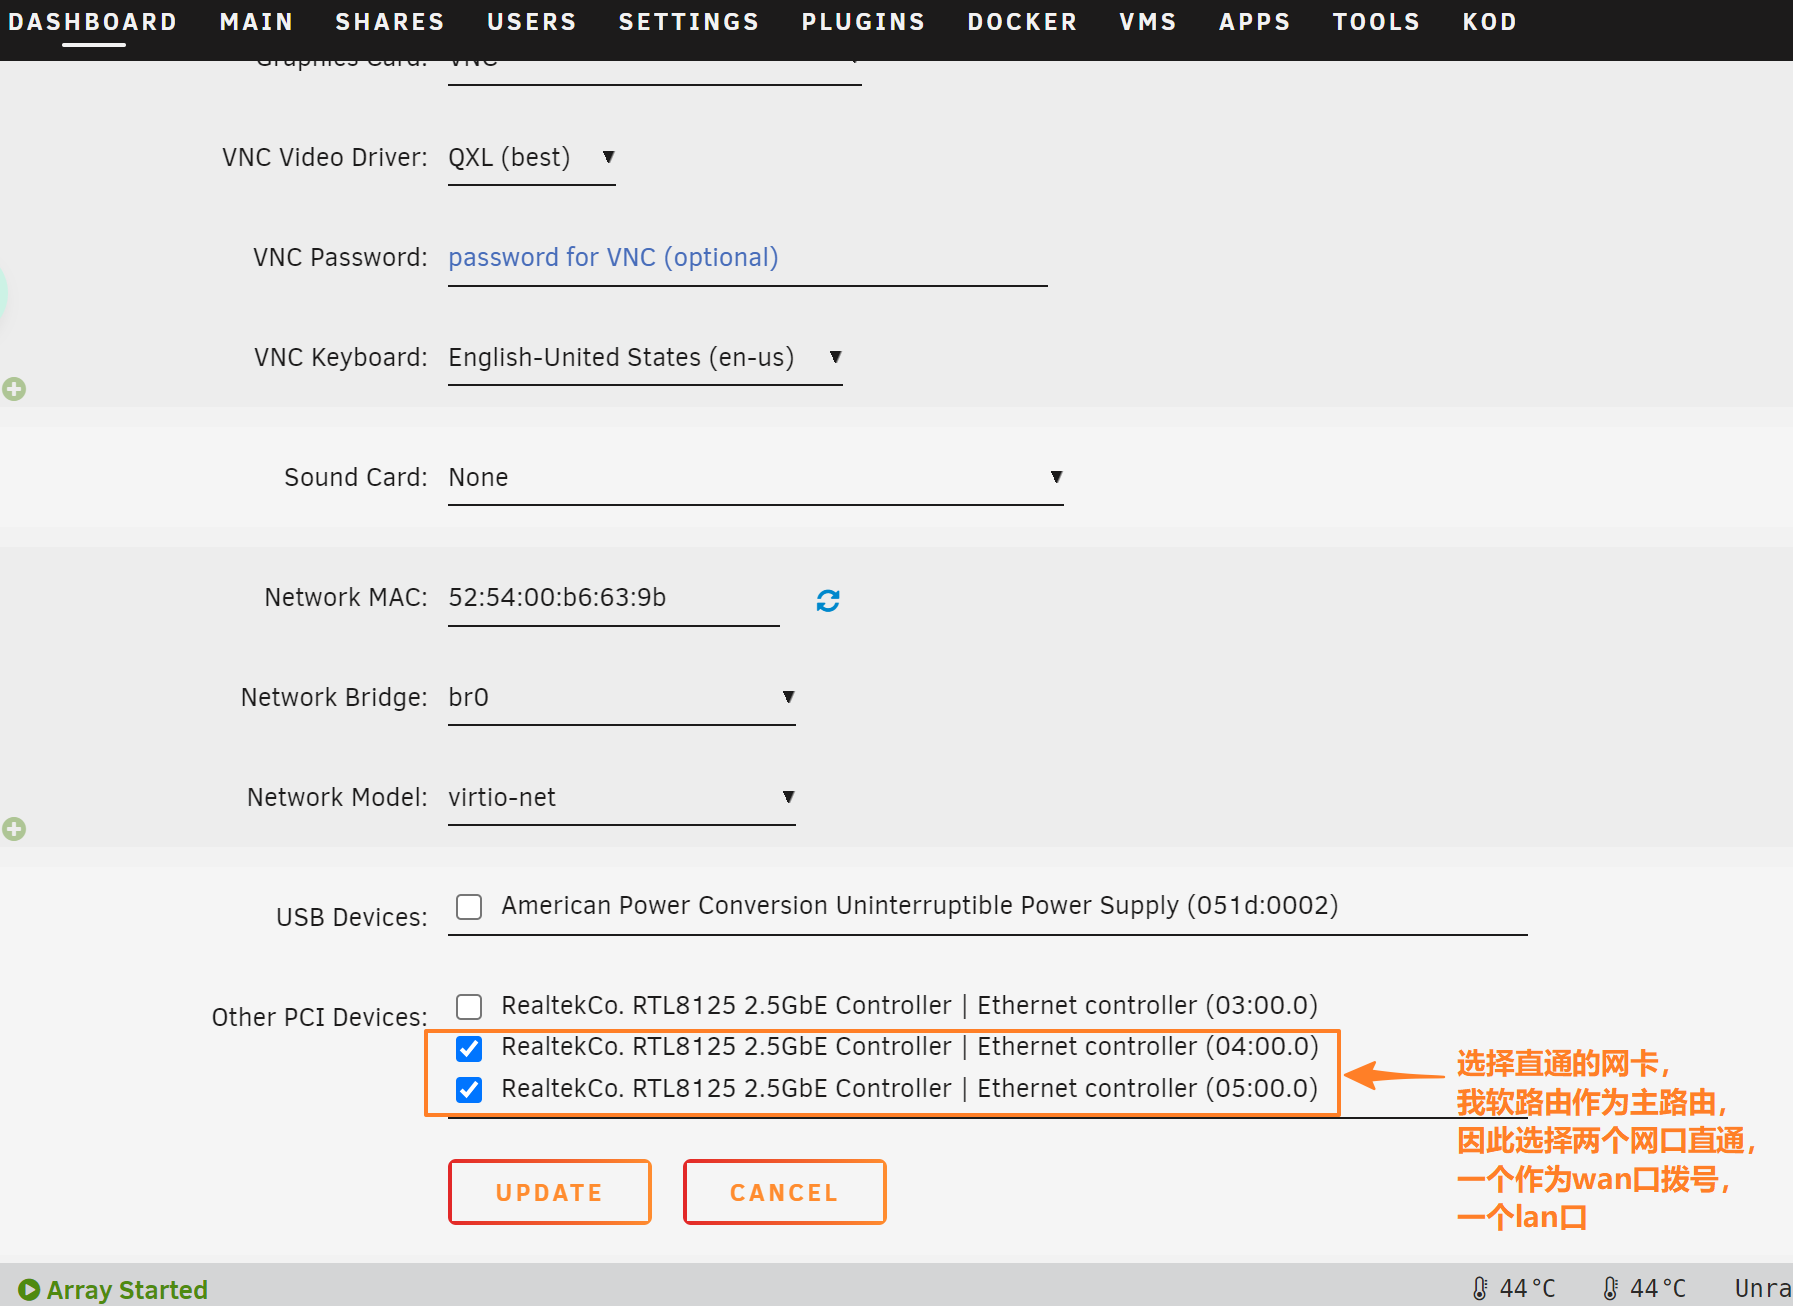Click the American Power Conversion device label
Image resolution: width=1793 pixels, height=1306 pixels.
pyautogui.click(x=919, y=906)
